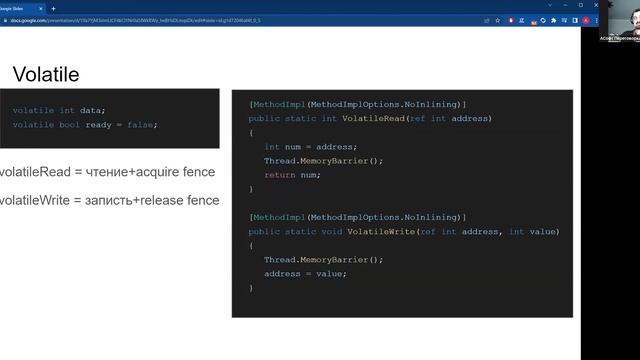The image size is (640, 360).
Task: Open the translate extension icon
Action: tap(522, 20)
